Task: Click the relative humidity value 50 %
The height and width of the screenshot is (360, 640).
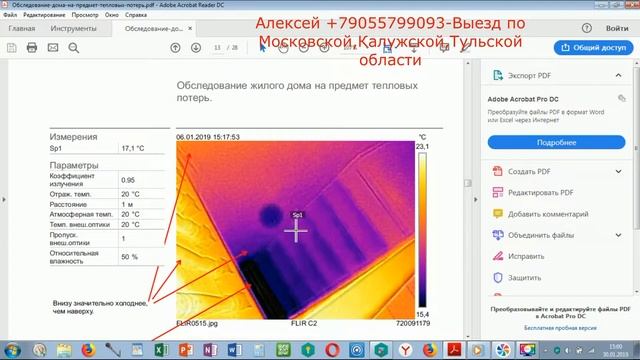Action: click(x=129, y=257)
